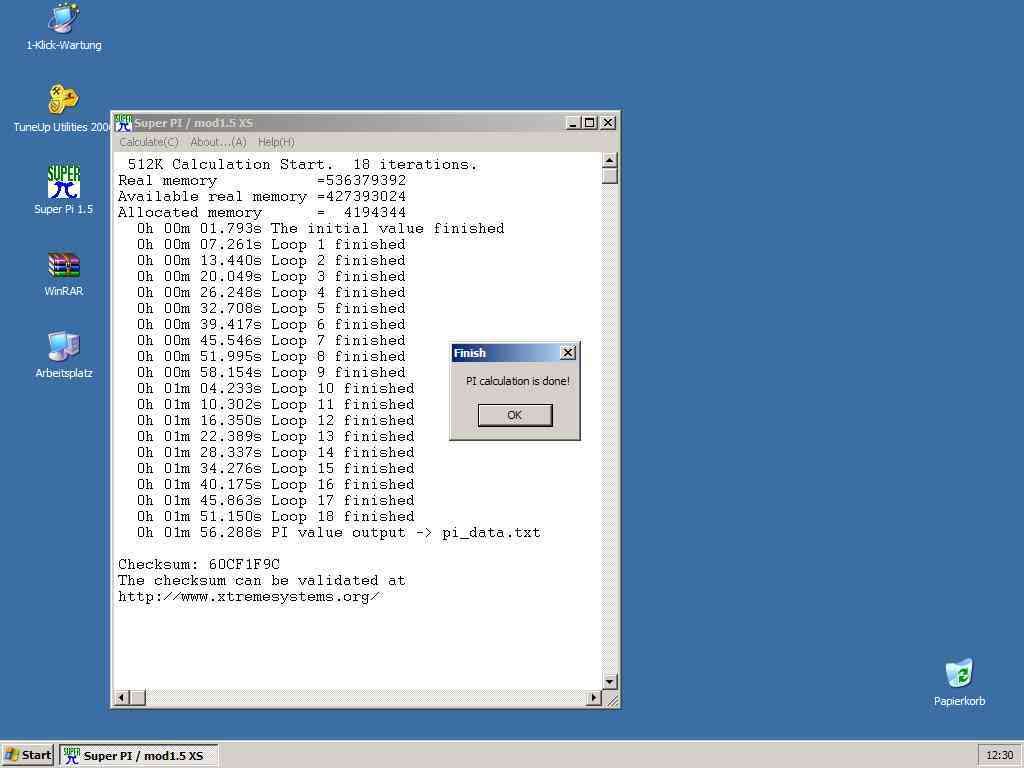
Task: Click the 'Loop 18 finished' line
Action: point(276,517)
